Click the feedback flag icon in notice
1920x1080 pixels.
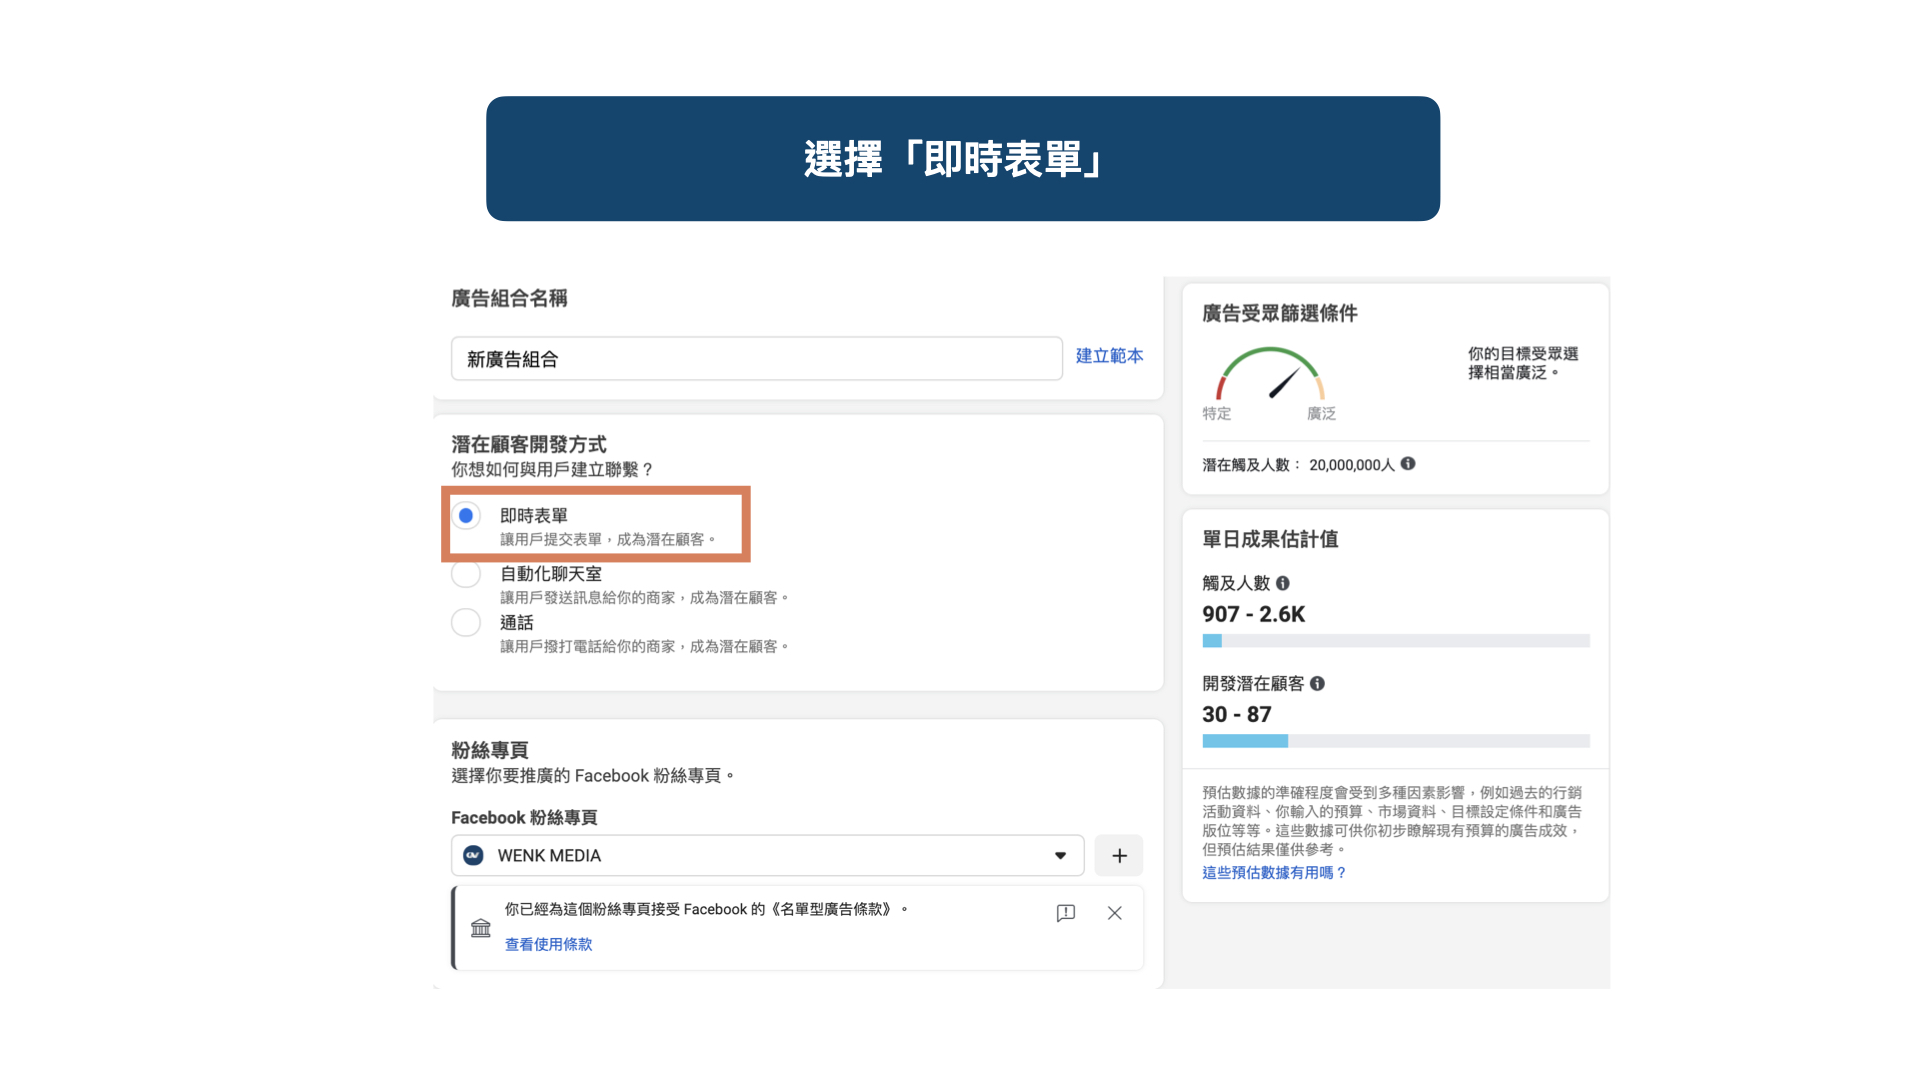click(1066, 913)
